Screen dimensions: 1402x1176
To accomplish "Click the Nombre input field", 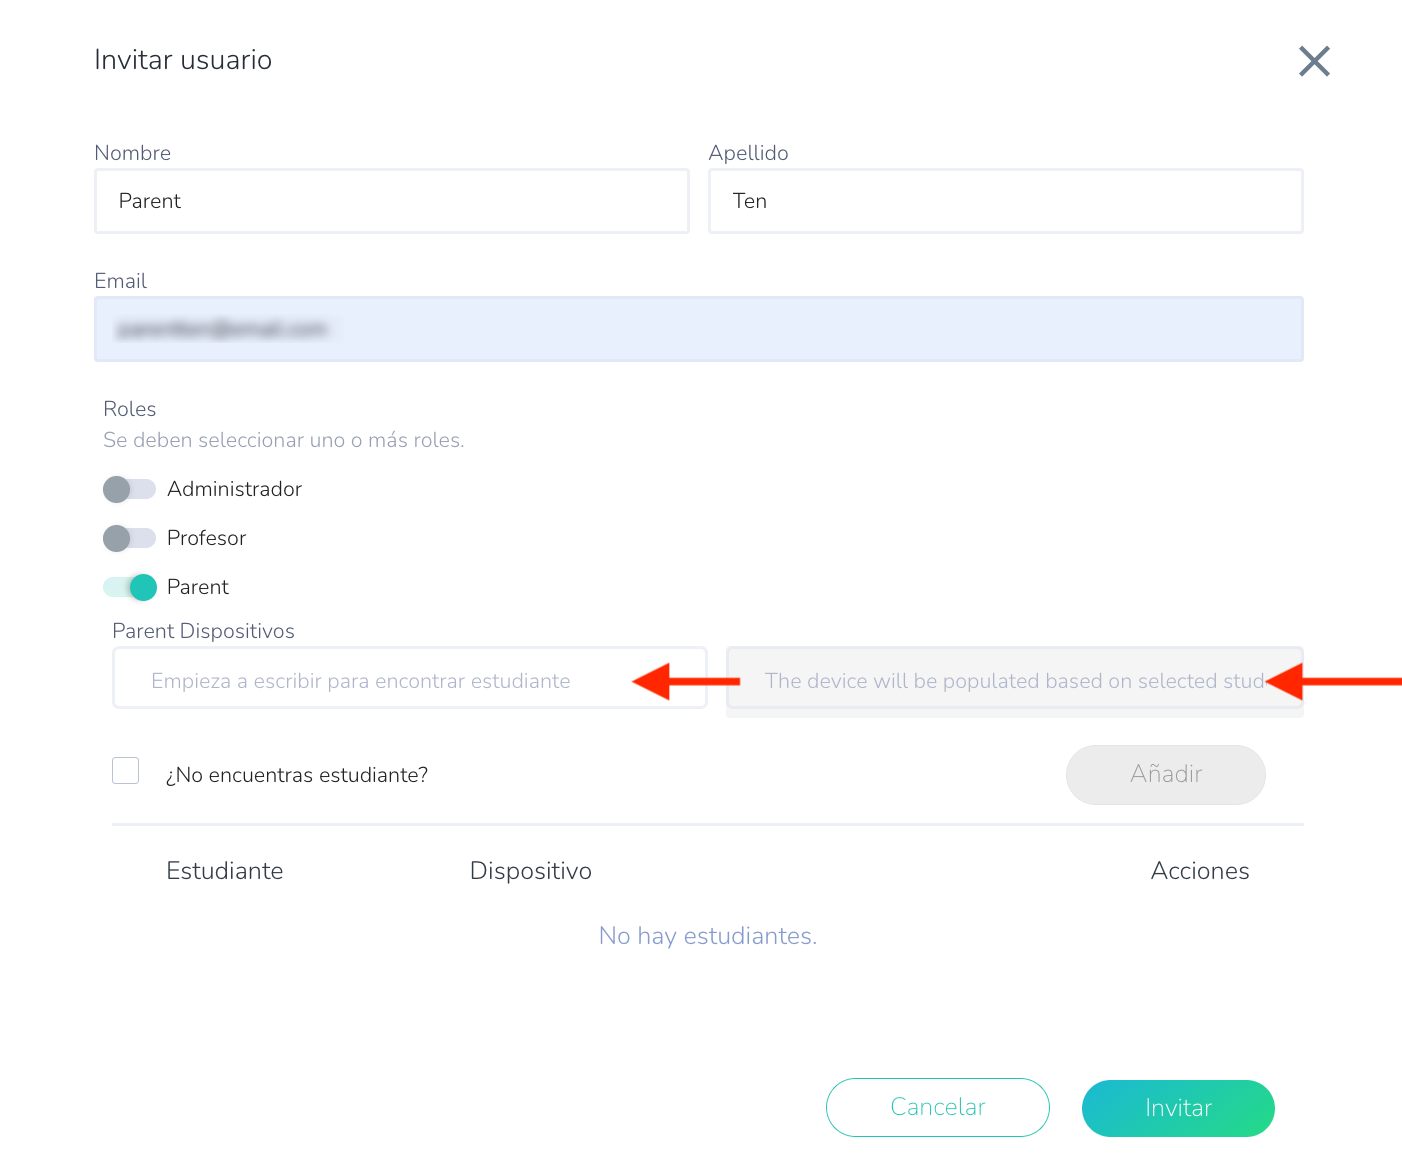I will click(391, 201).
